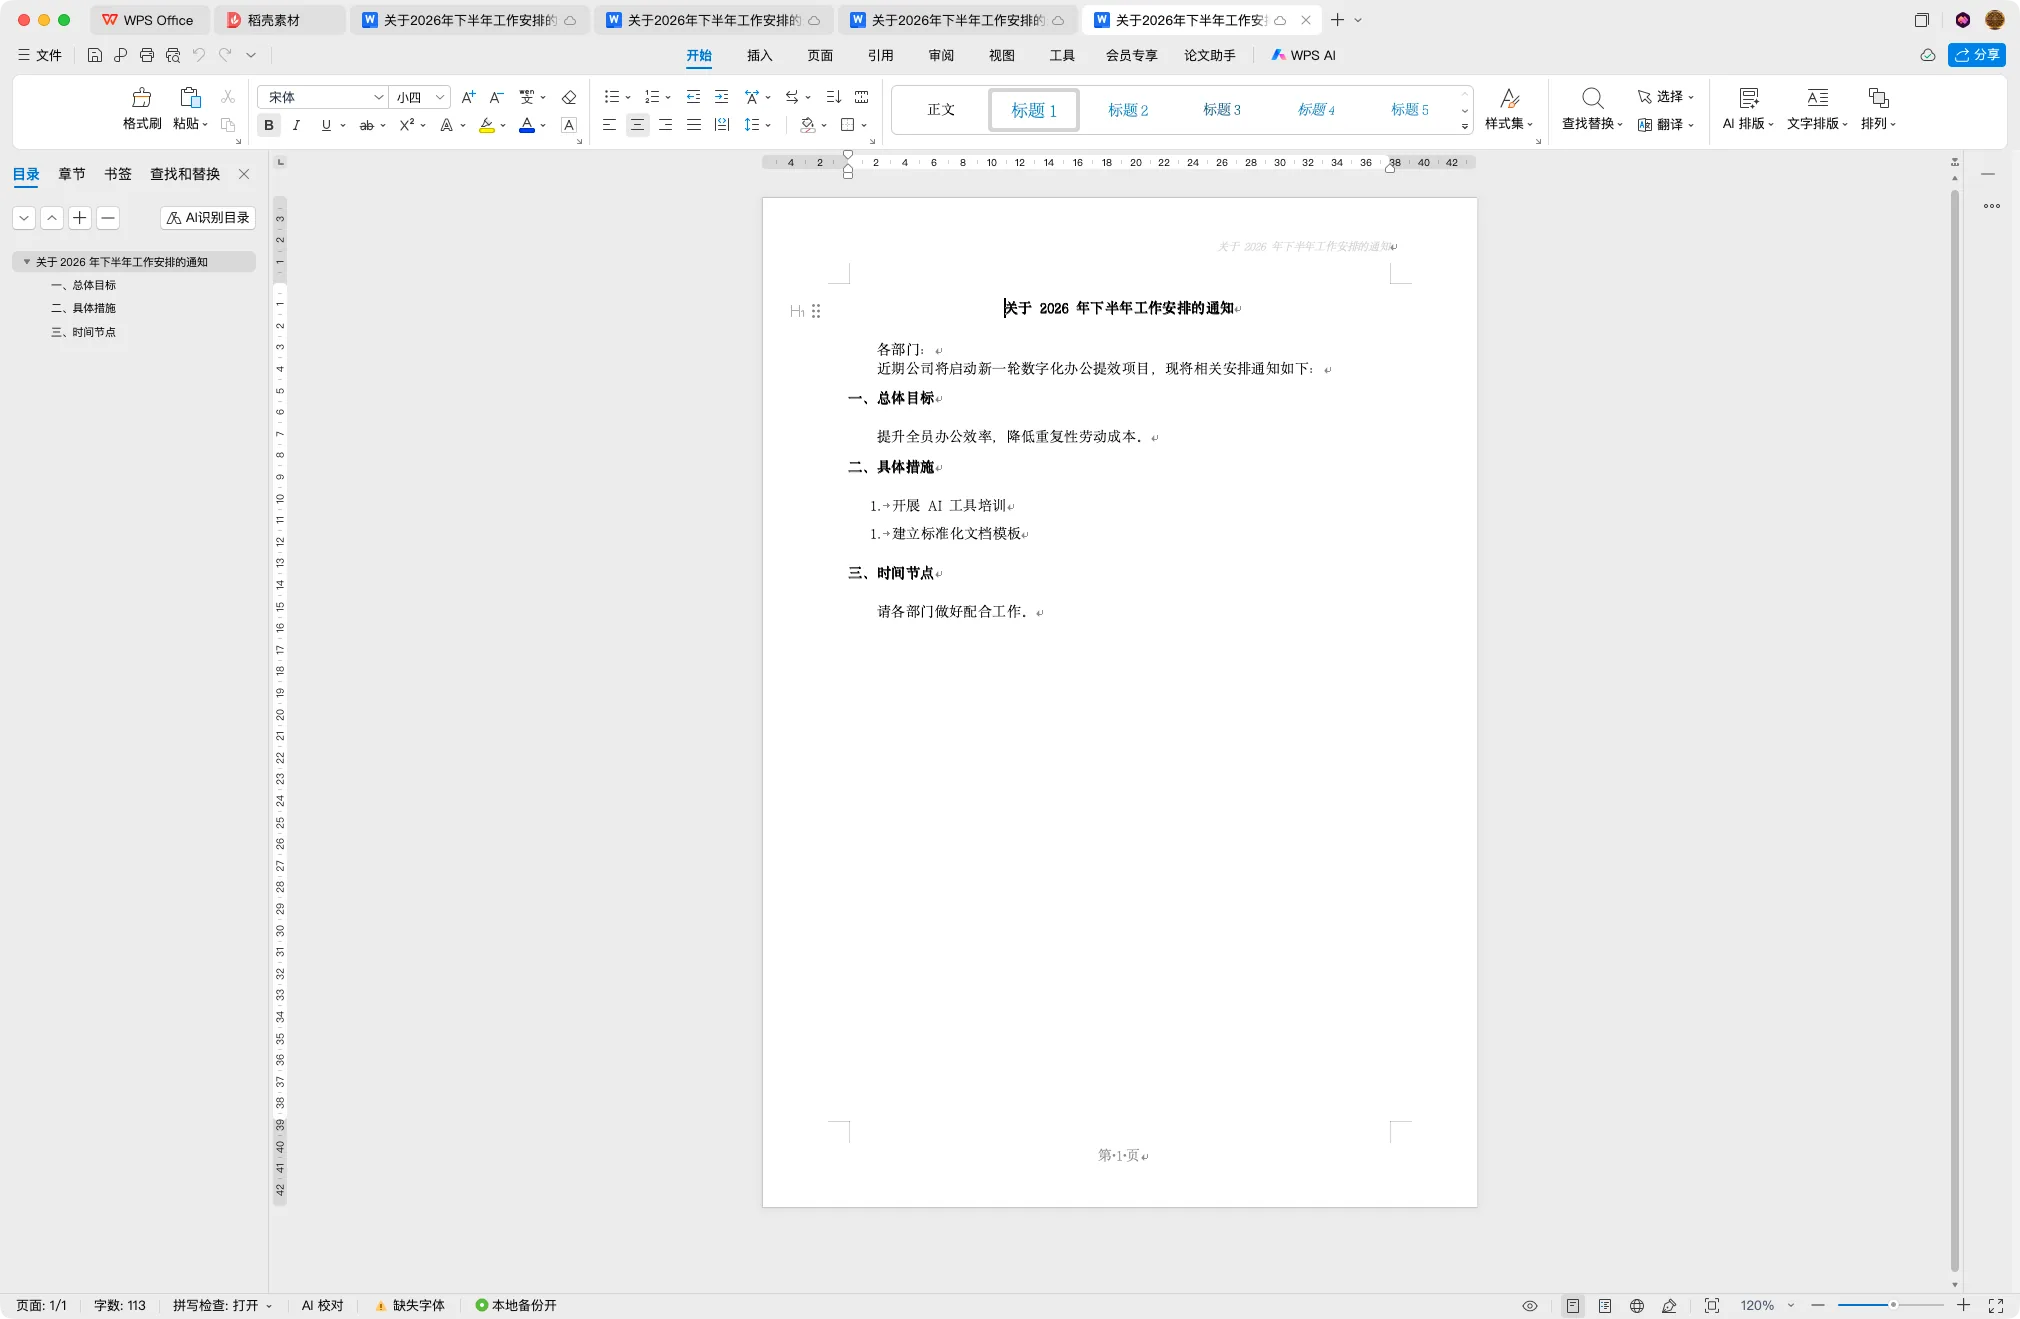Expand the bullet list dropdown arrow
Screen dimensions: 2020x1319
coord(628,98)
